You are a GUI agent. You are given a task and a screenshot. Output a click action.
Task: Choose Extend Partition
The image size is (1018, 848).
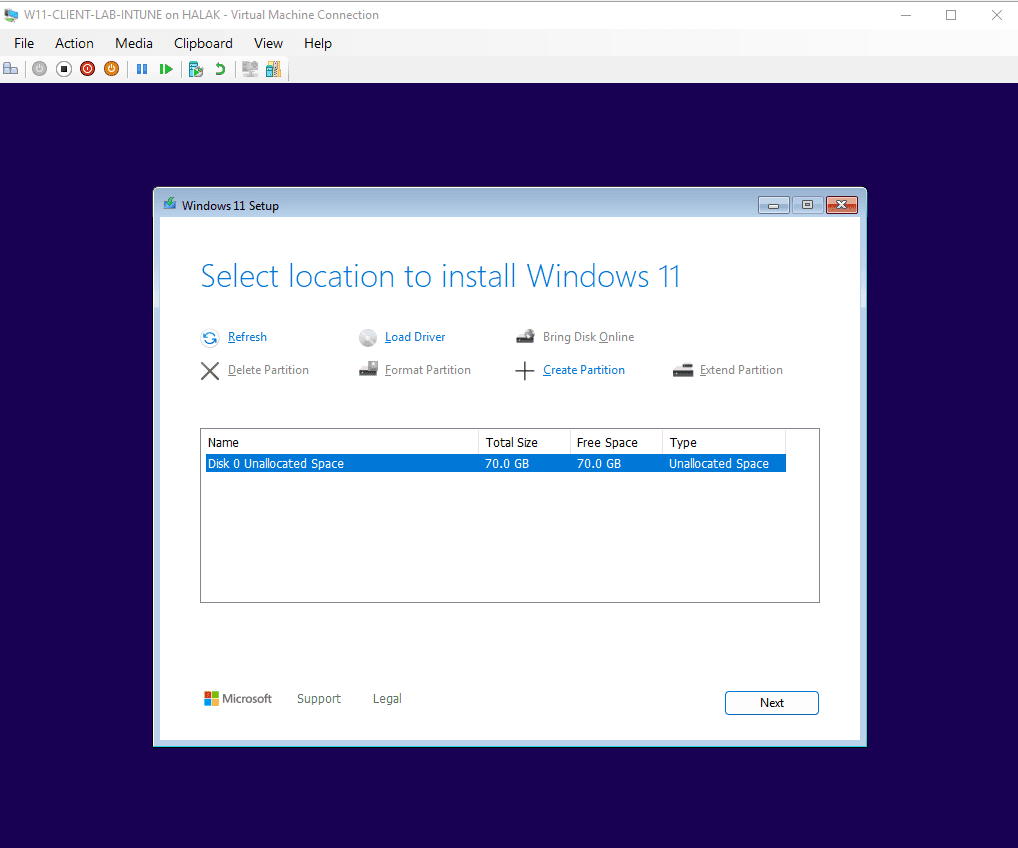point(740,370)
